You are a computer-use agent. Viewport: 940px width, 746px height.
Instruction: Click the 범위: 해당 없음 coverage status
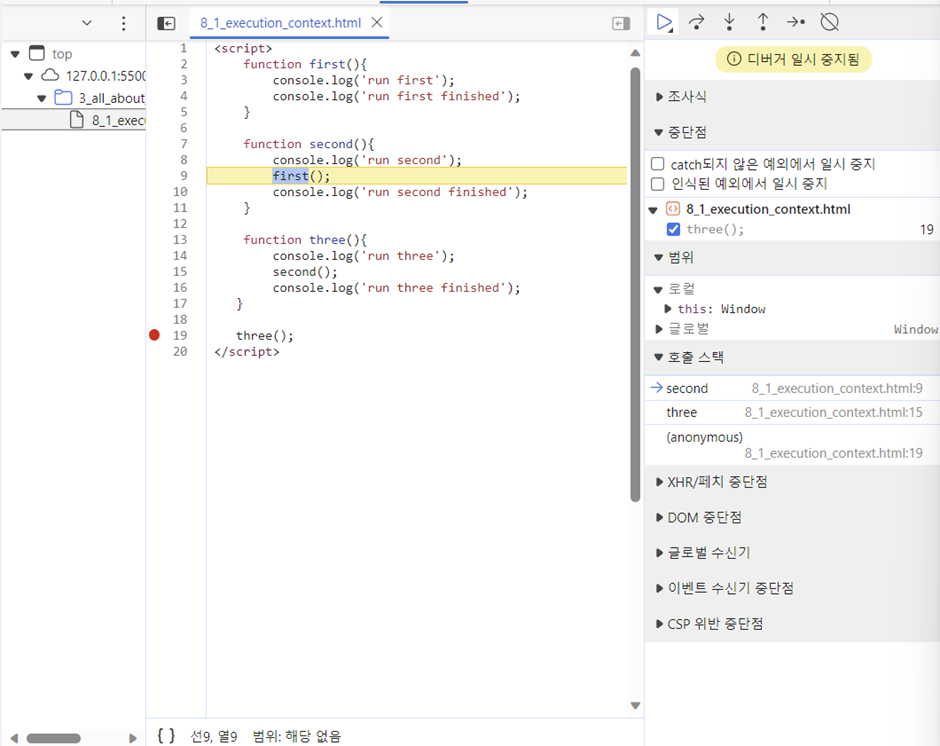(297, 736)
